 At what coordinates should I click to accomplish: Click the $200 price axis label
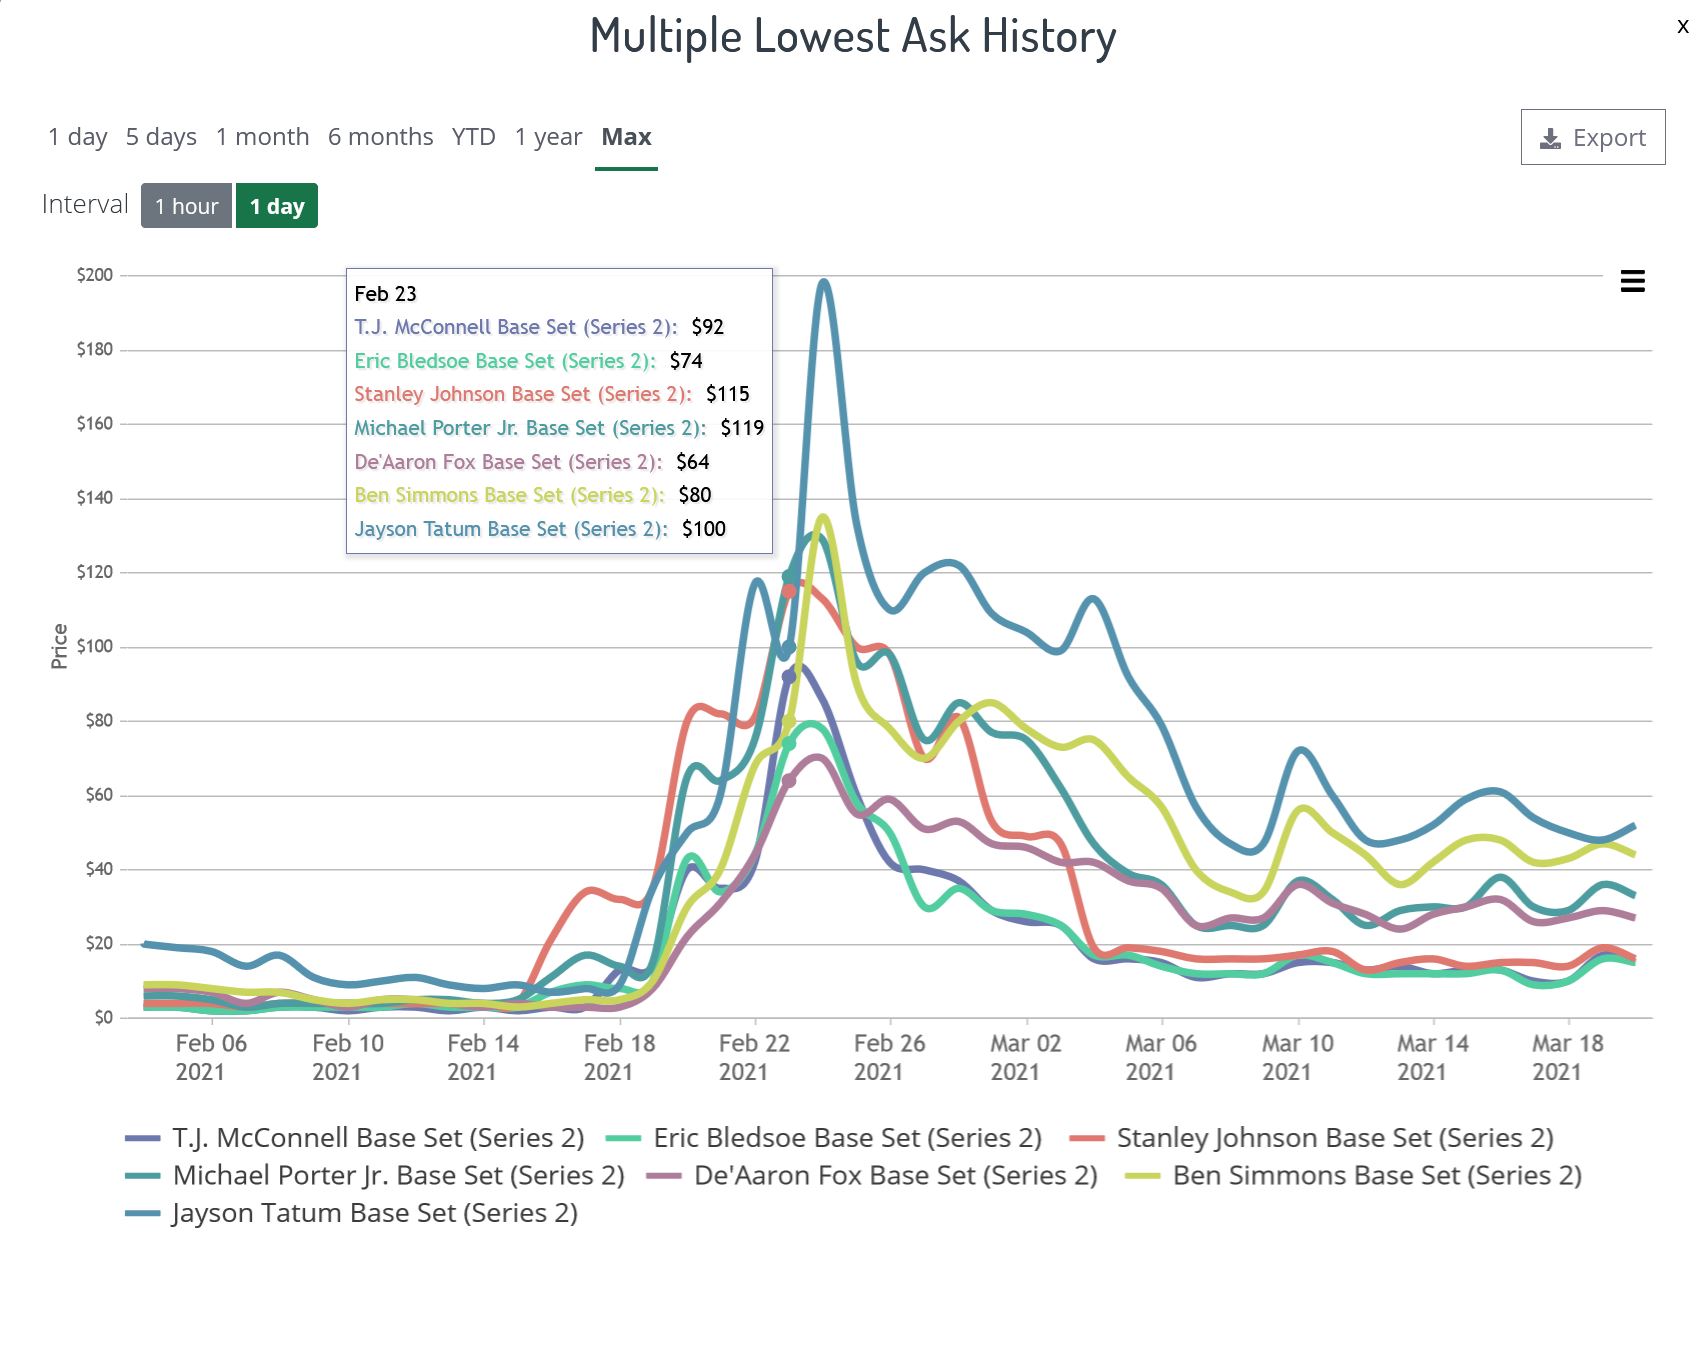pyautogui.click(x=95, y=275)
